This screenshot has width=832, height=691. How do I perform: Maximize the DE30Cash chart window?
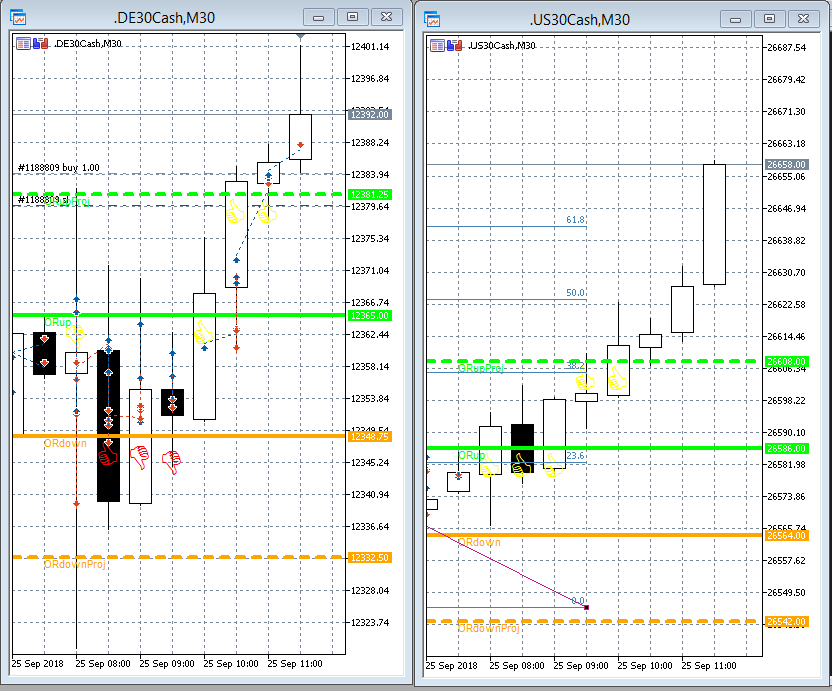(x=352, y=18)
